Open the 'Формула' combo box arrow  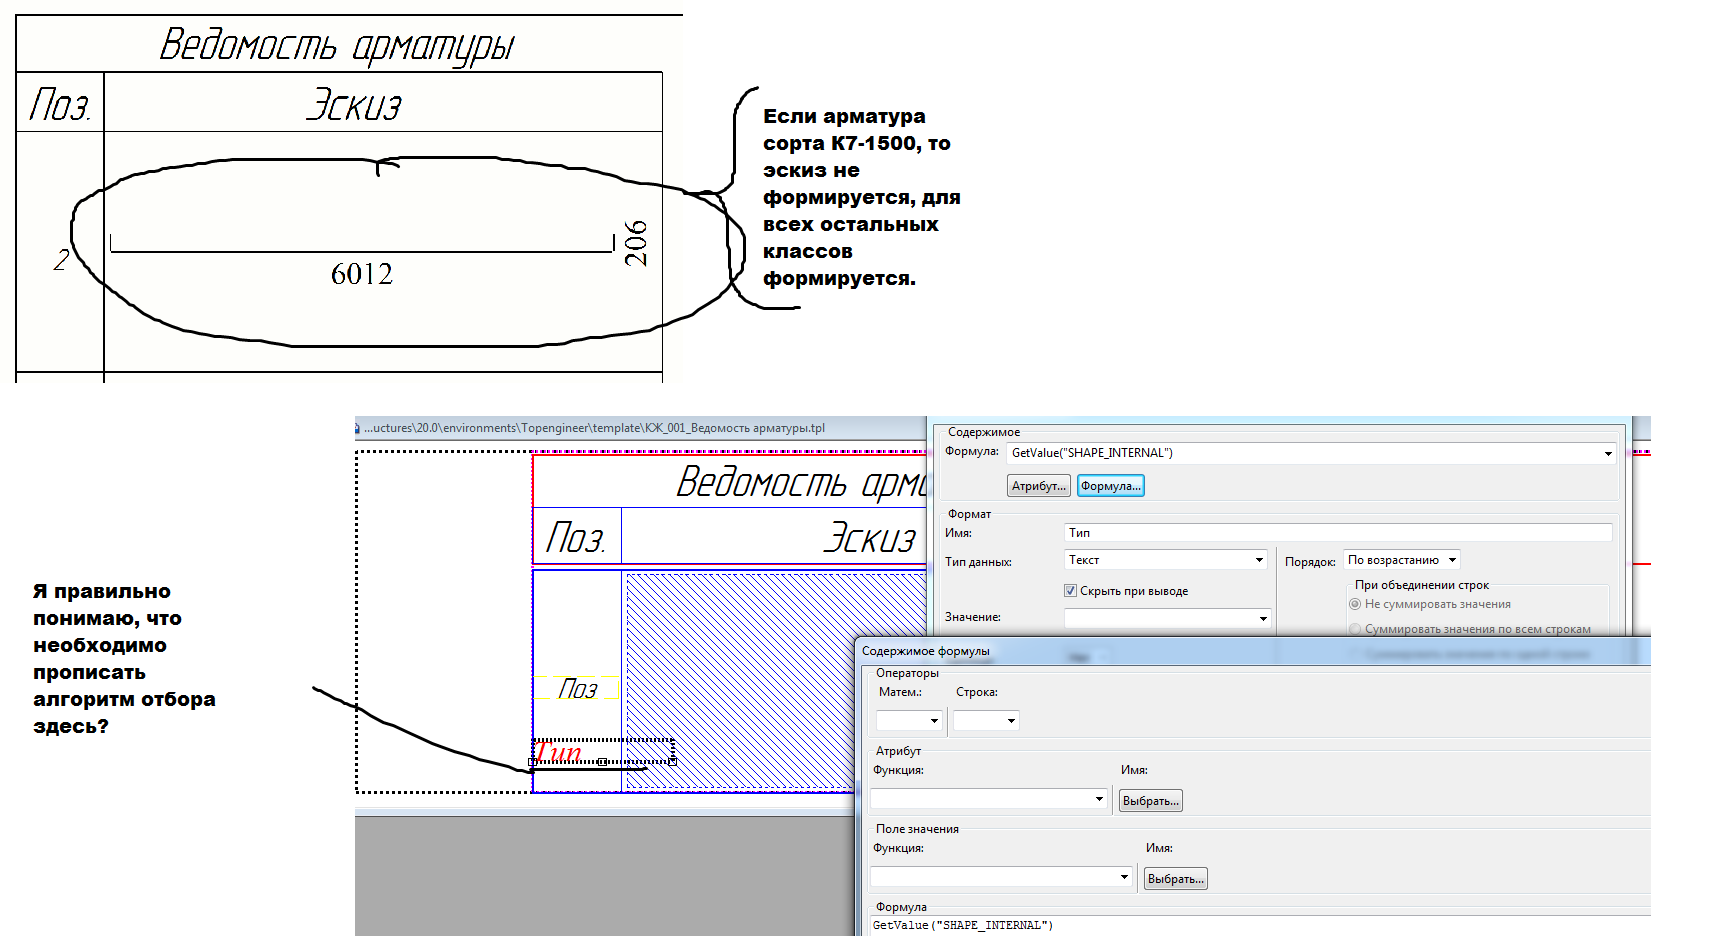(1608, 454)
